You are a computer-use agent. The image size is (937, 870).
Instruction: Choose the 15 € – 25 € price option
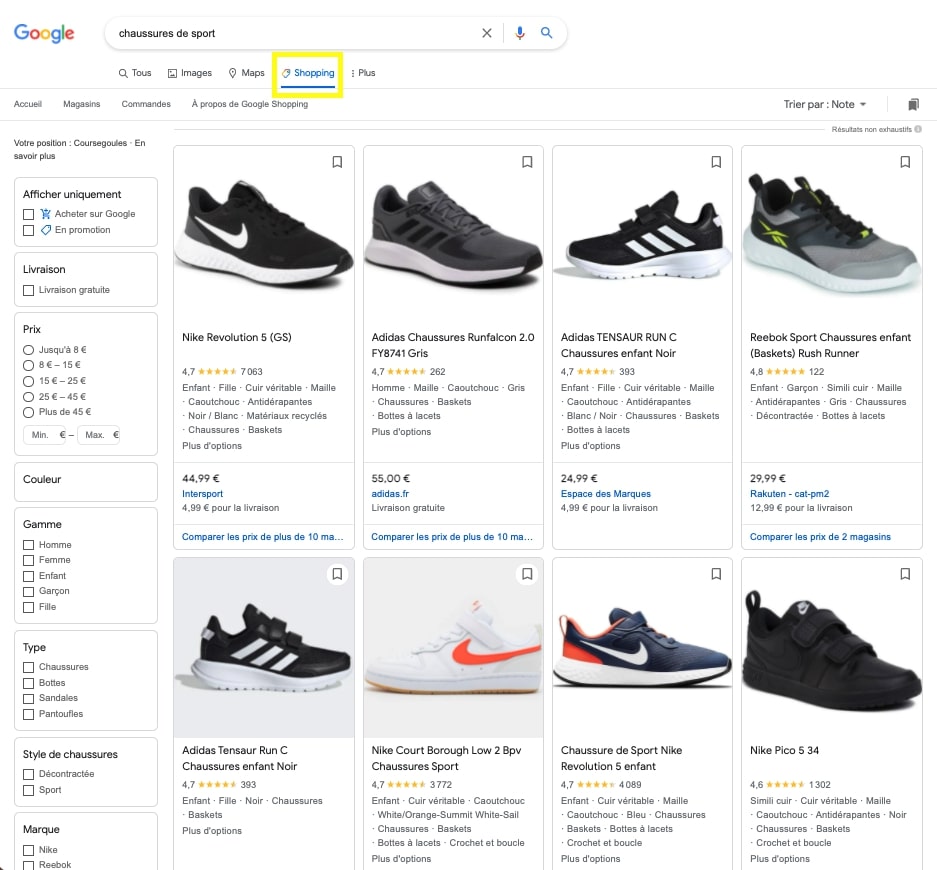tap(28, 381)
